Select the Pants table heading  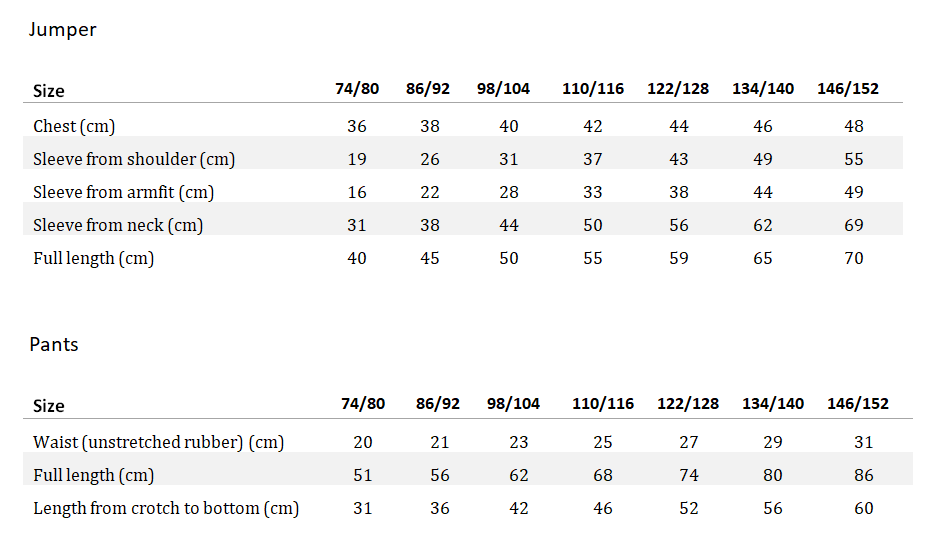(x=54, y=344)
